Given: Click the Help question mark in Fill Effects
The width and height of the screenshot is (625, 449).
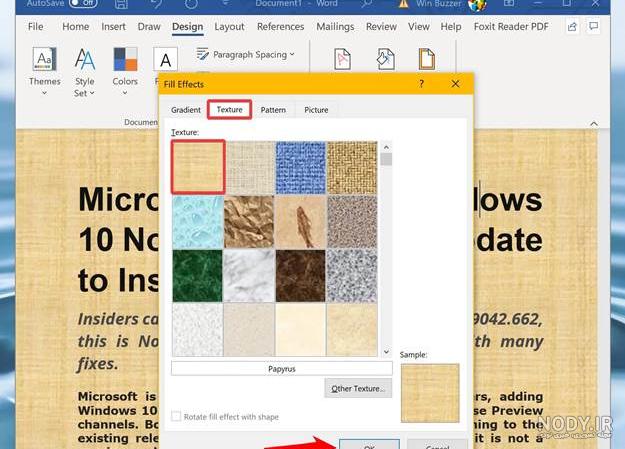Looking at the screenshot, I should [x=421, y=84].
